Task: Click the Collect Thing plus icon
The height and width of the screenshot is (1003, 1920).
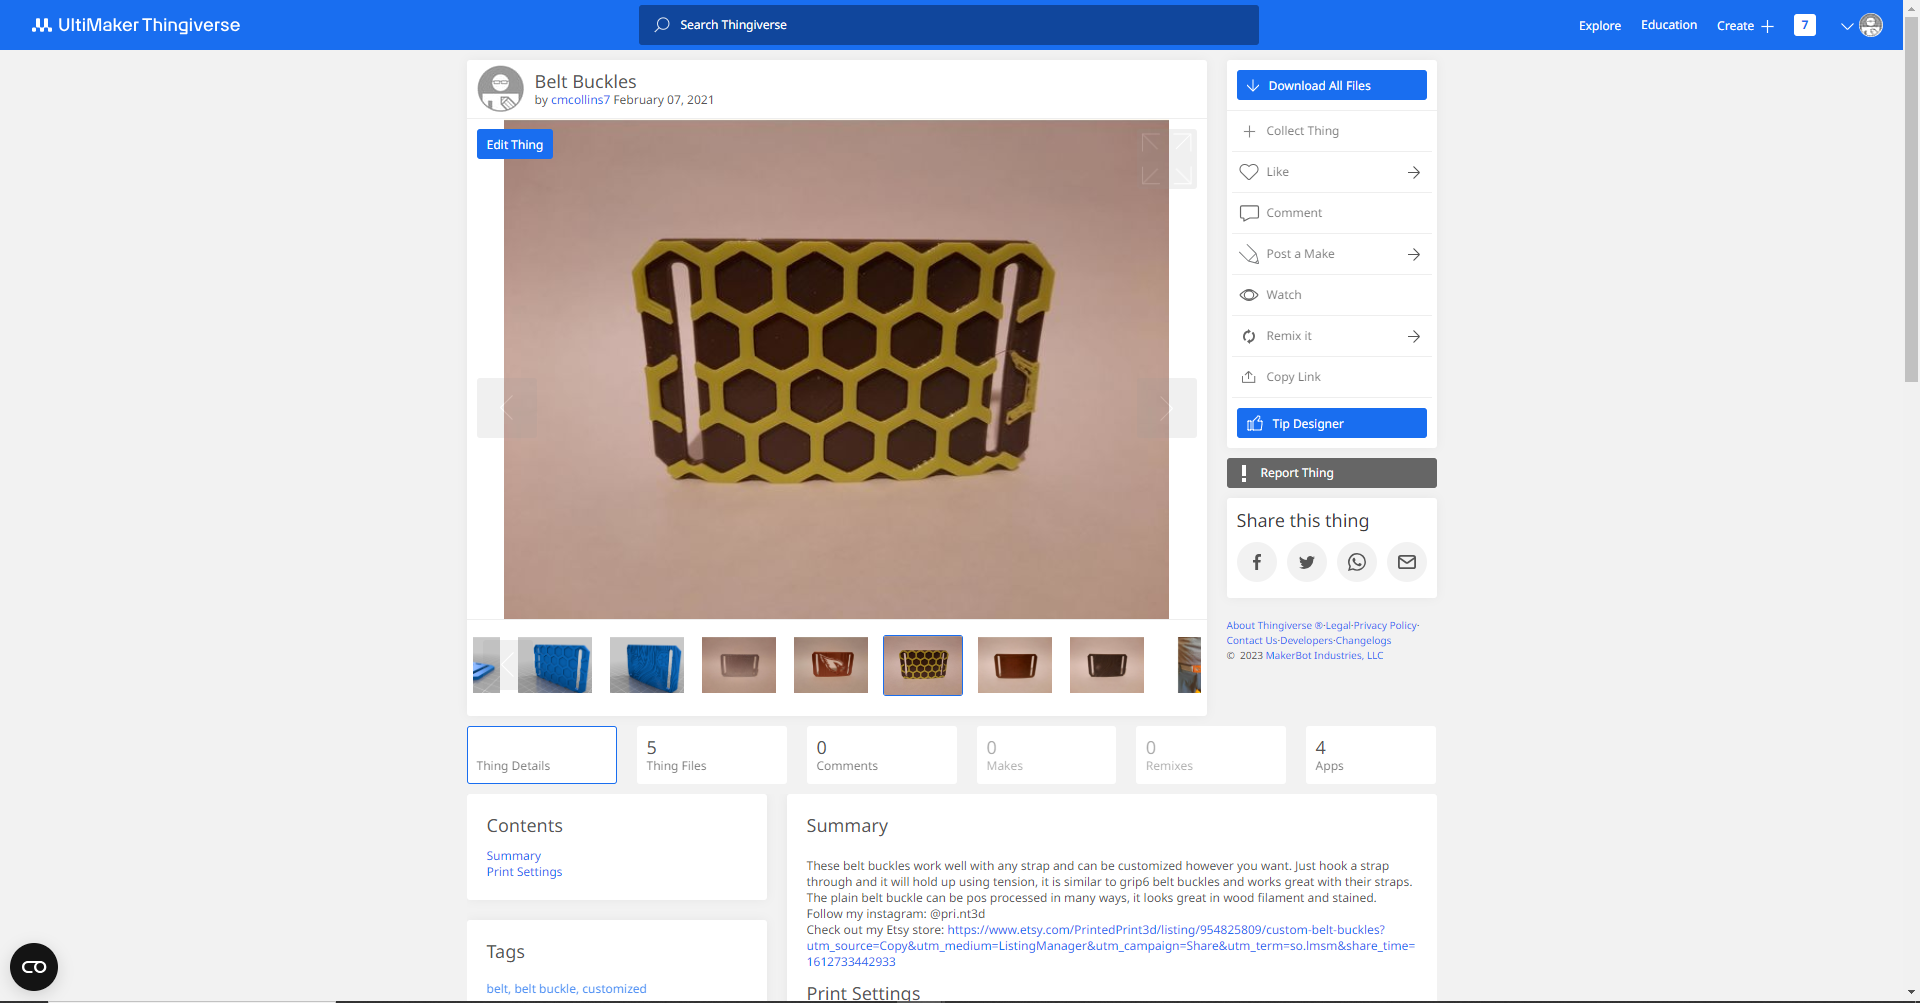Action: (x=1249, y=131)
